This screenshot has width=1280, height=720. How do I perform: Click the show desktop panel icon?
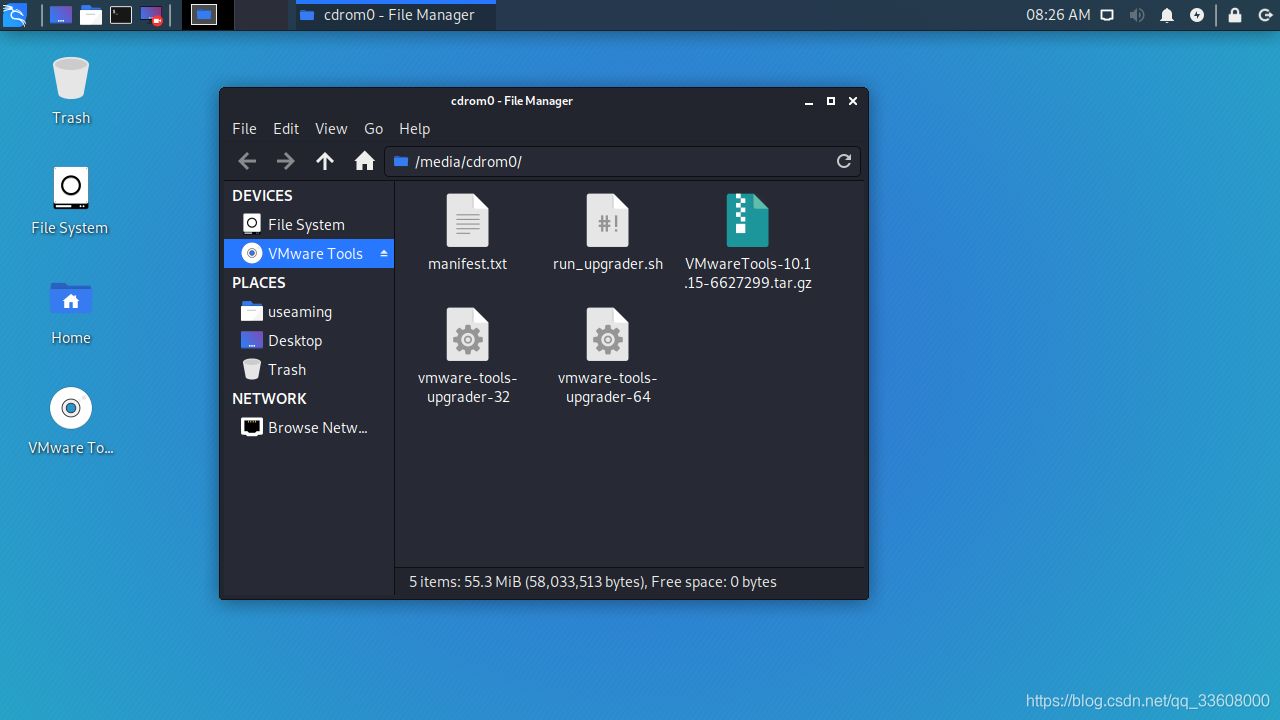click(x=61, y=15)
